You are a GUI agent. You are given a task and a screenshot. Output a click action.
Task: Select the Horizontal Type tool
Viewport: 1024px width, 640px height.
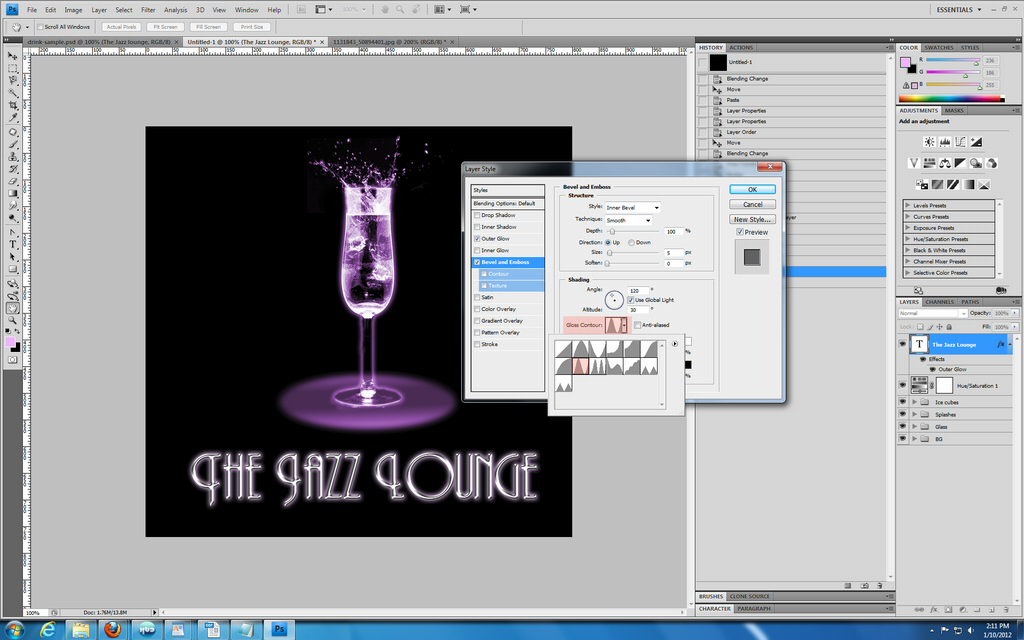[12, 244]
